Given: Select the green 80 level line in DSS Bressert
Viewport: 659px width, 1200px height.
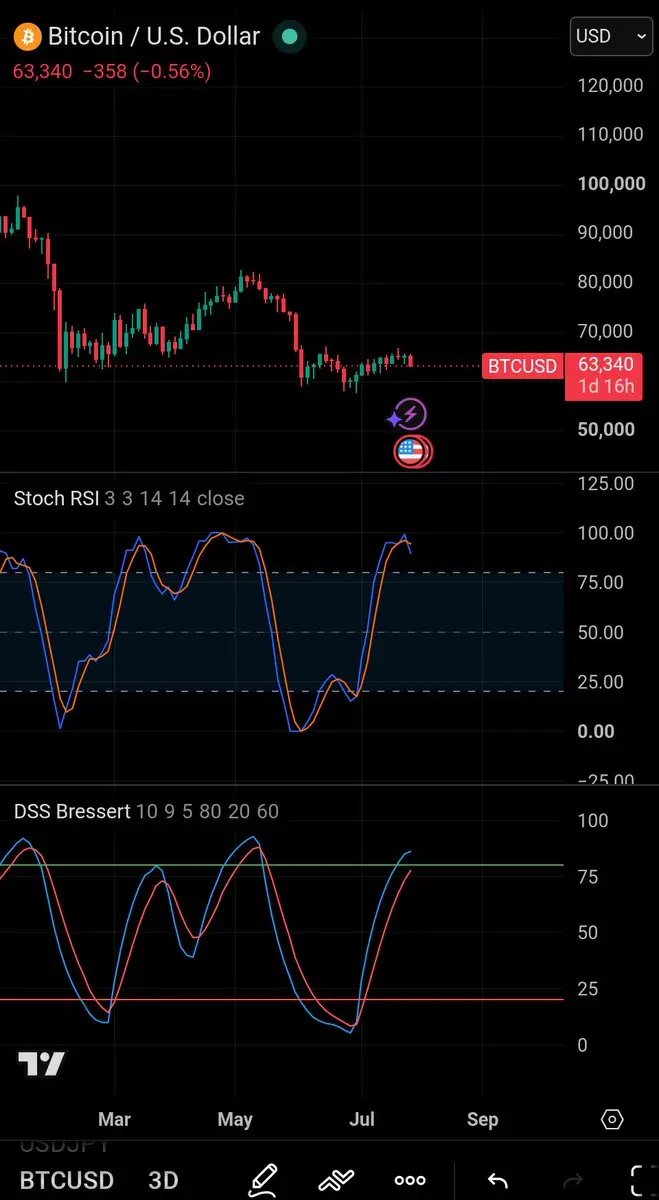Looking at the screenshot, I should pos(282,865).
